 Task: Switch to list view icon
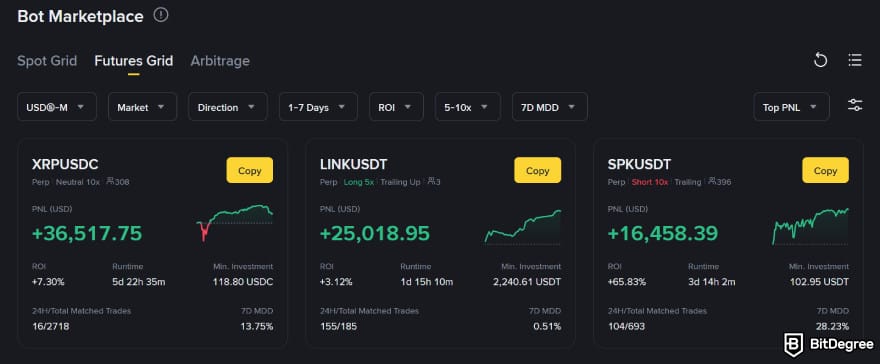tap(855, 60)
